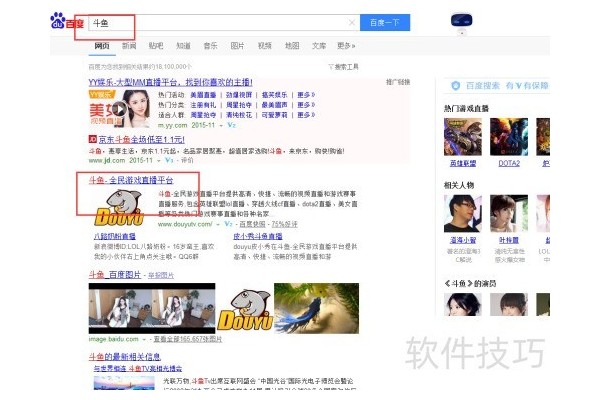Expand dropdown arrow beside douyutv.com URL
The width and height of the screenshot is (600, 400).
point(218,224)
